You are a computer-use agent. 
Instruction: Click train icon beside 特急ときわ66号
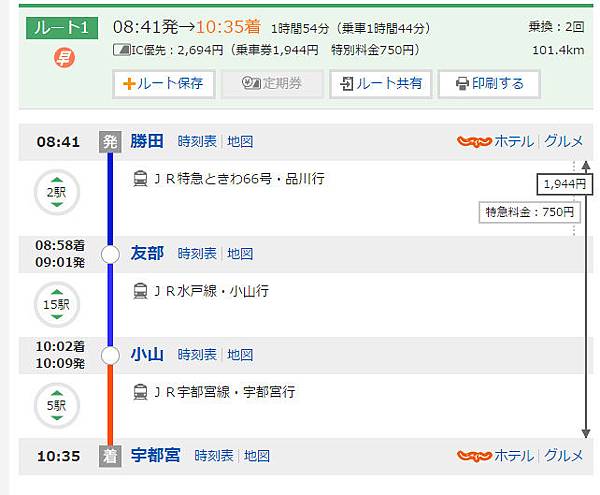pos(140,179)
